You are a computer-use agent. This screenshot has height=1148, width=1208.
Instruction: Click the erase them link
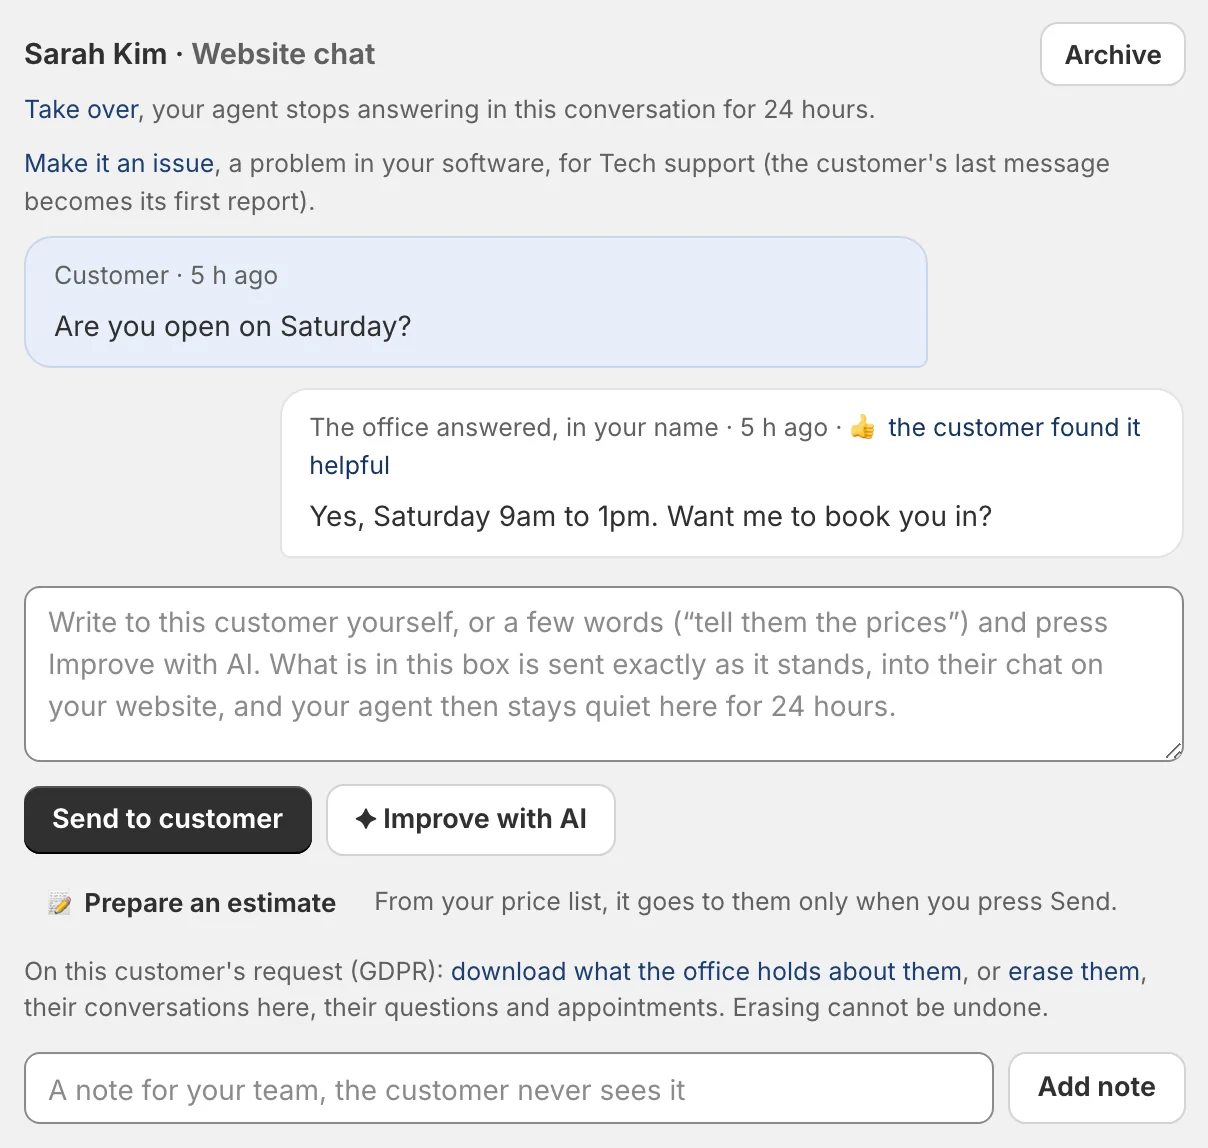(x=1074, y=971)
